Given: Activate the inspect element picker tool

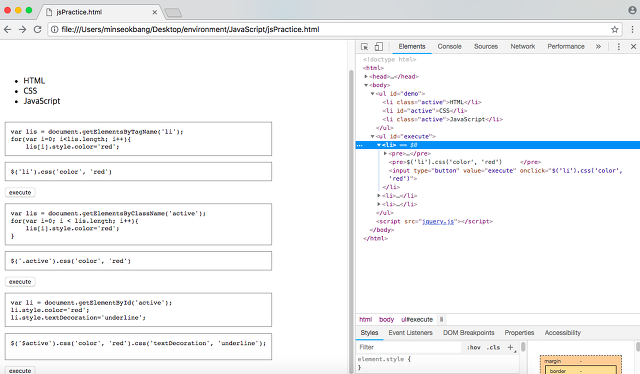Looking at the screenshot, I should pyautogui.click(x=364, y=47).
